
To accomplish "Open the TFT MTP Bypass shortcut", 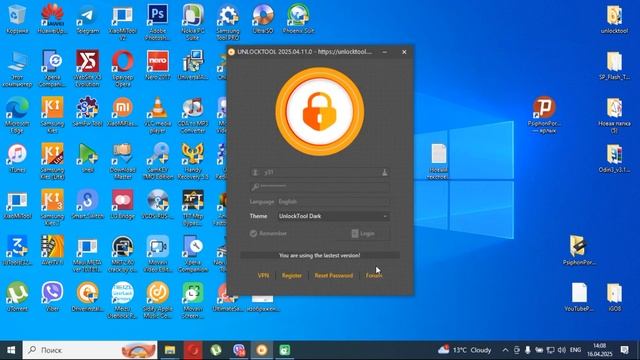I will tap(193, 208).
